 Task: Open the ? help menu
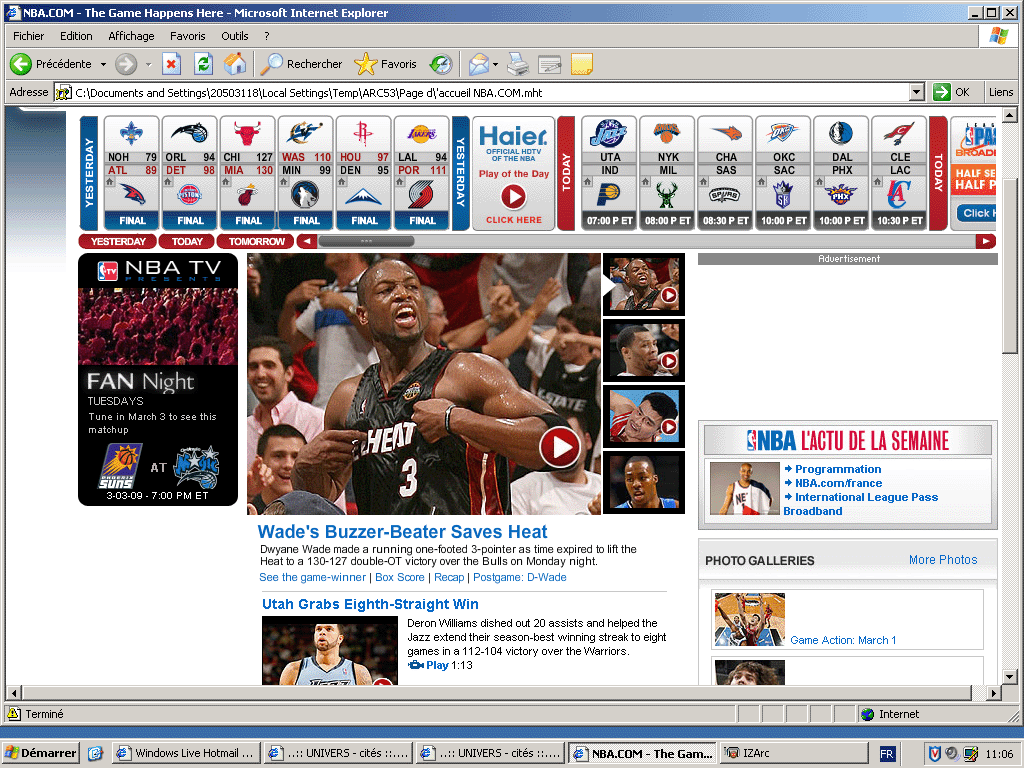(x=266, y=36)
